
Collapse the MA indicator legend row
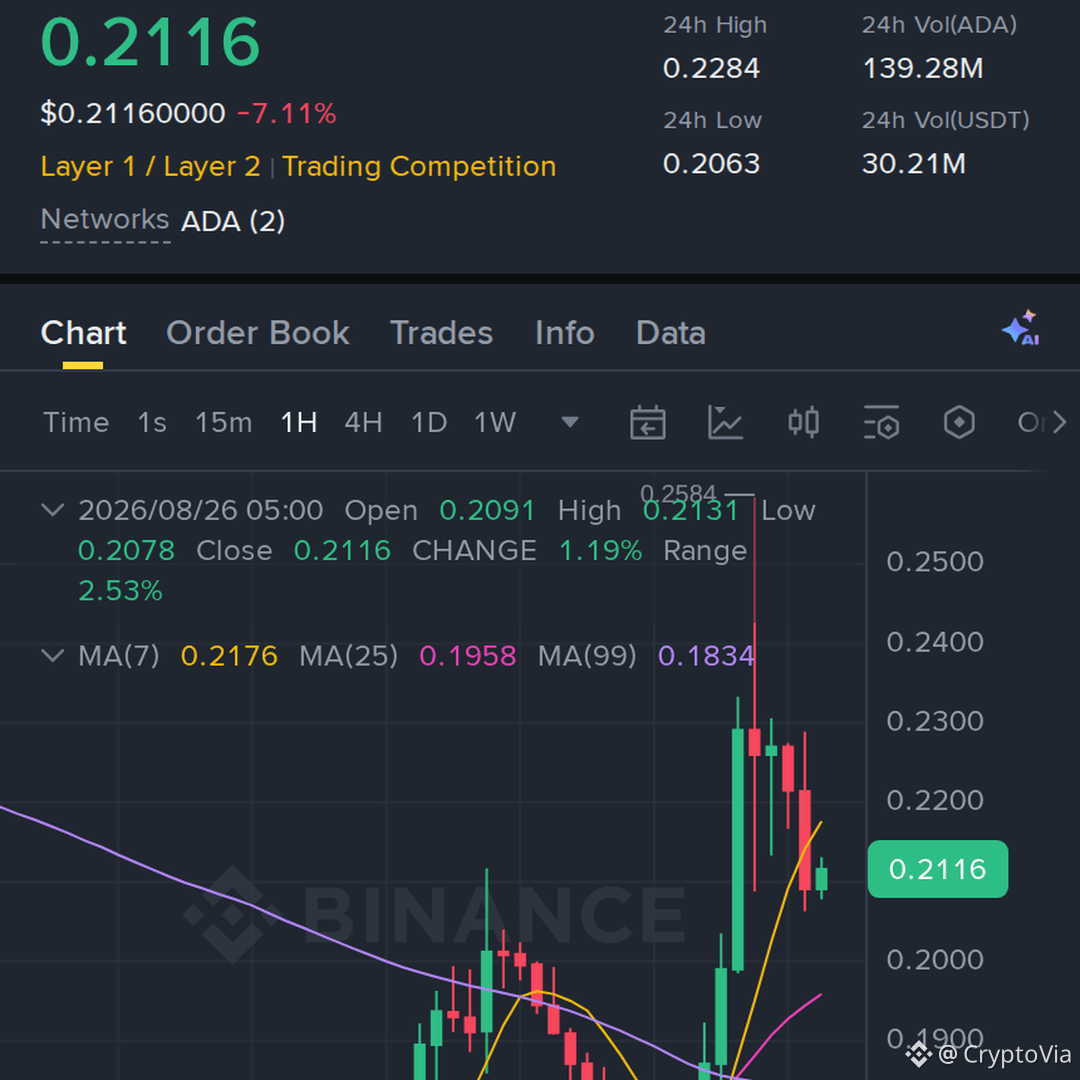tap(53, 655)
